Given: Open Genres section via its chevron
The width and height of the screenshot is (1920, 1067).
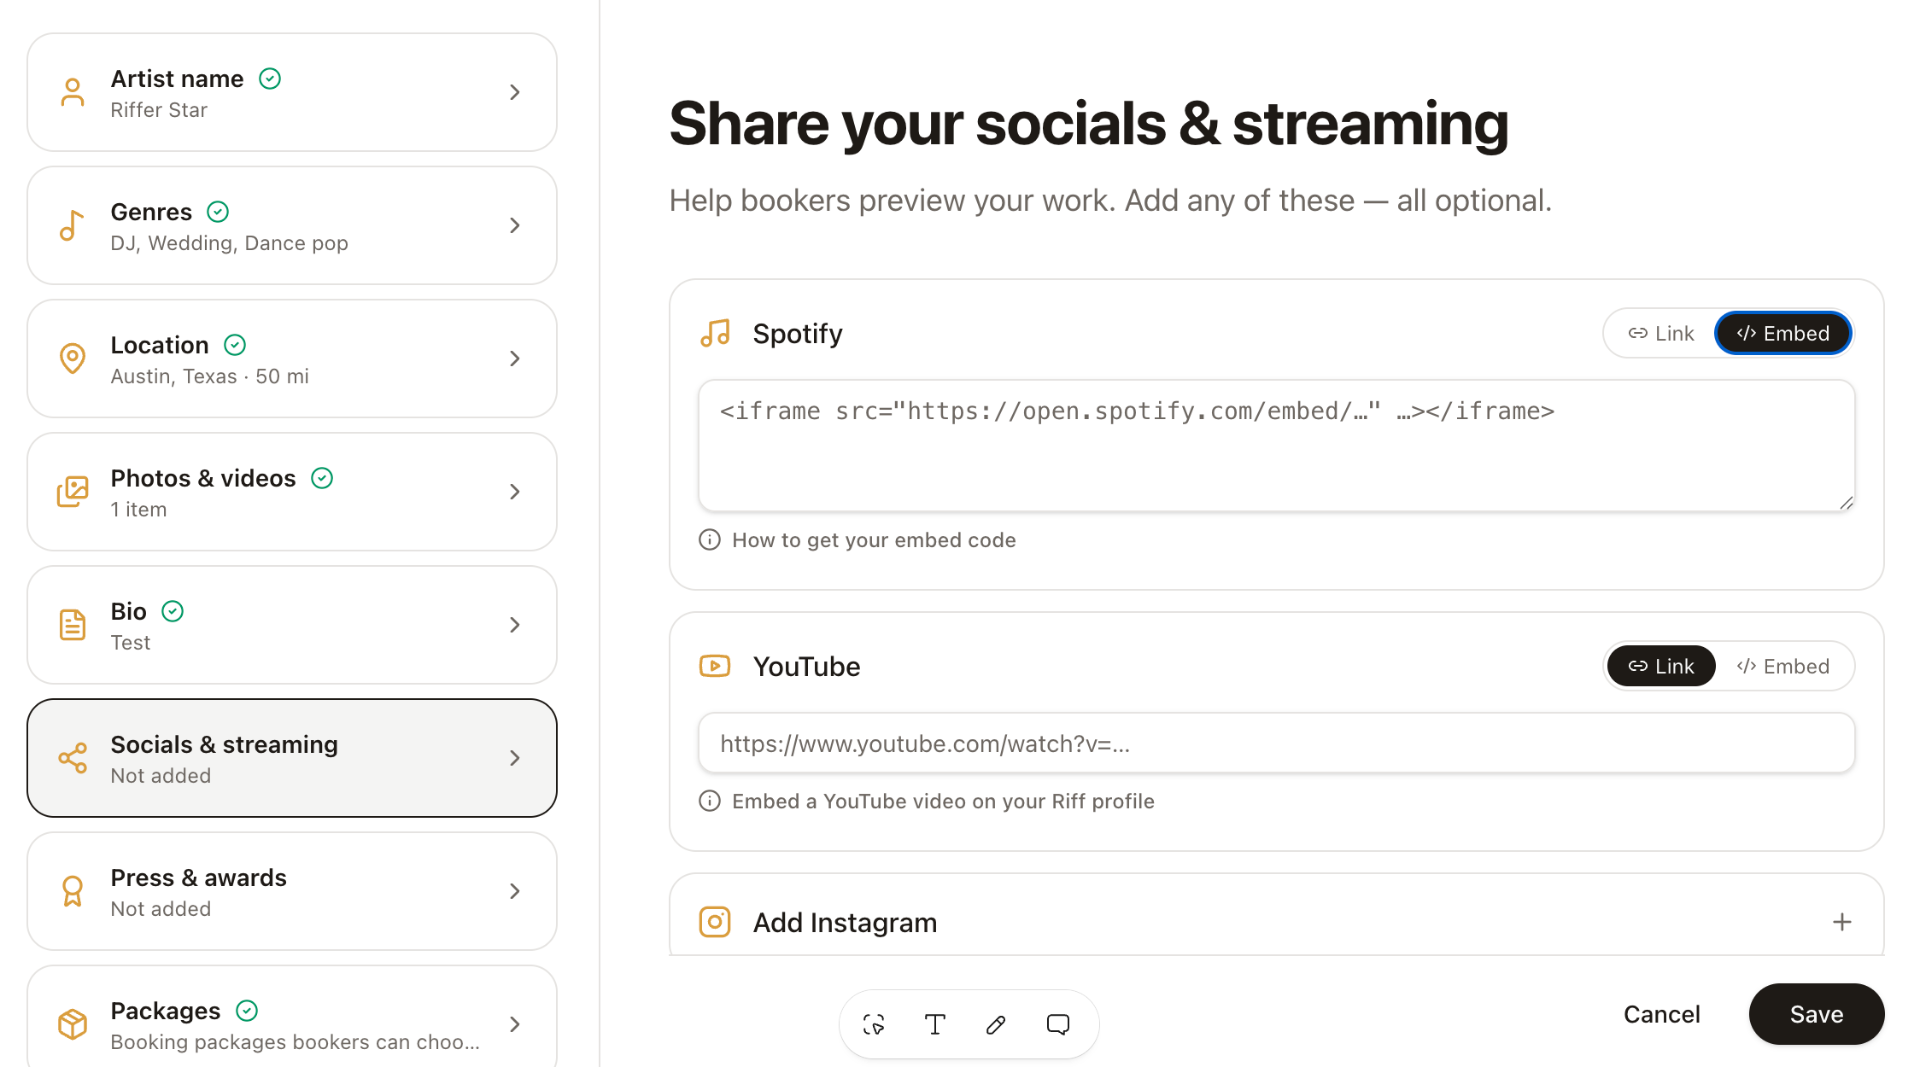Looking at the screenshot, I should tap(515, 225).
